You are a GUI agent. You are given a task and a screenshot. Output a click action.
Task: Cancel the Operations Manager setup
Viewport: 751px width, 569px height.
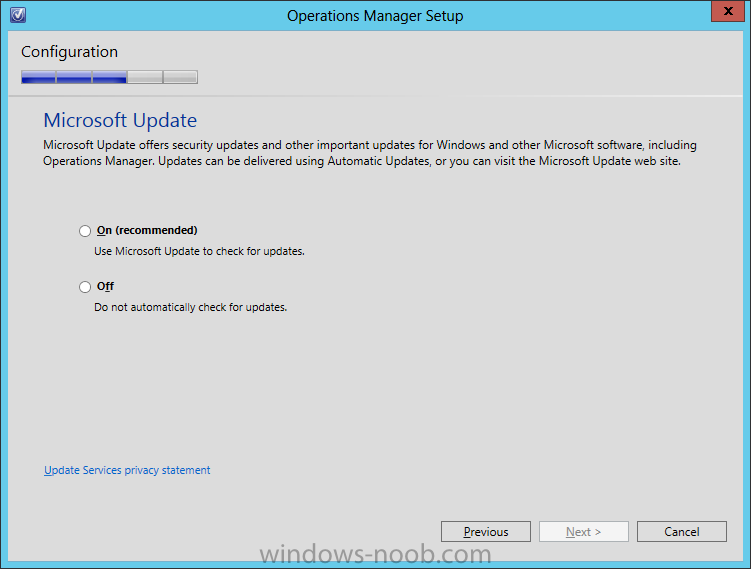coord(682,532)
